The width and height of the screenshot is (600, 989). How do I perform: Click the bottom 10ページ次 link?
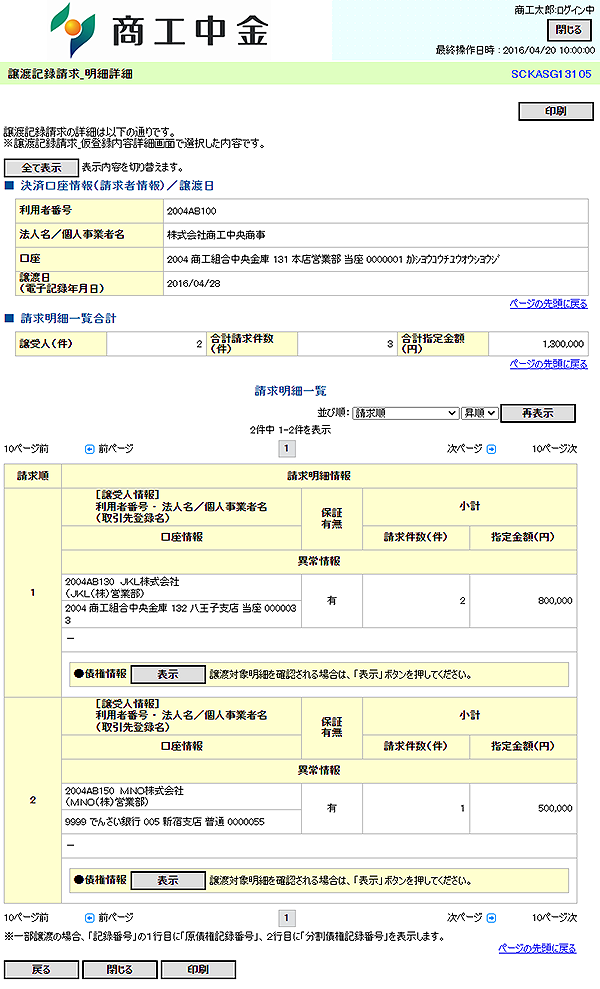(x=555, y=918)
